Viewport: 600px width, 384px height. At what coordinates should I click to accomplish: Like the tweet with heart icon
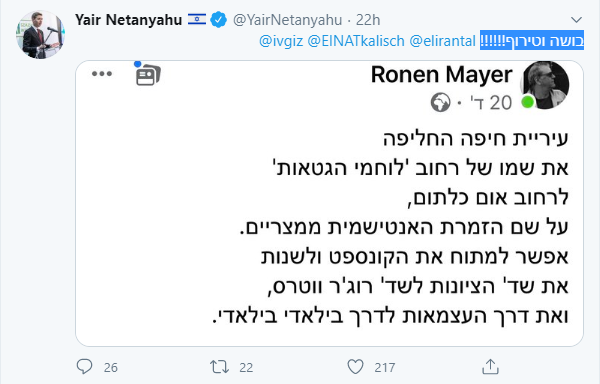[x=355, y=367]
